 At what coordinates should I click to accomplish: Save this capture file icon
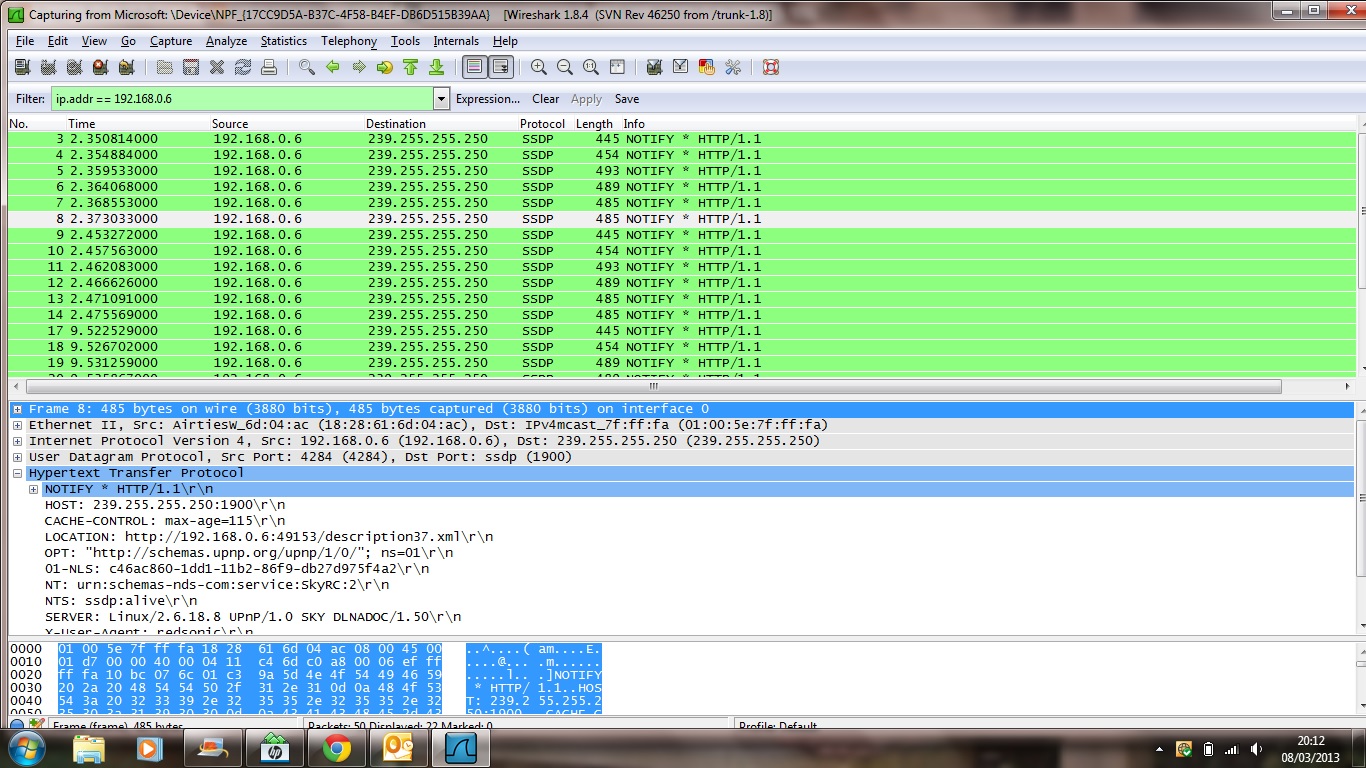tap(191, 67)
